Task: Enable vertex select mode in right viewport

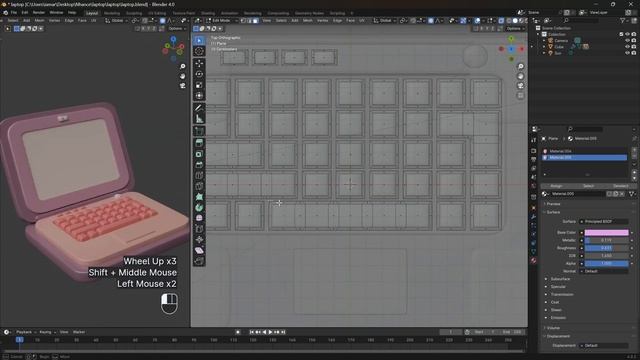Action: (x=243, y=20)
